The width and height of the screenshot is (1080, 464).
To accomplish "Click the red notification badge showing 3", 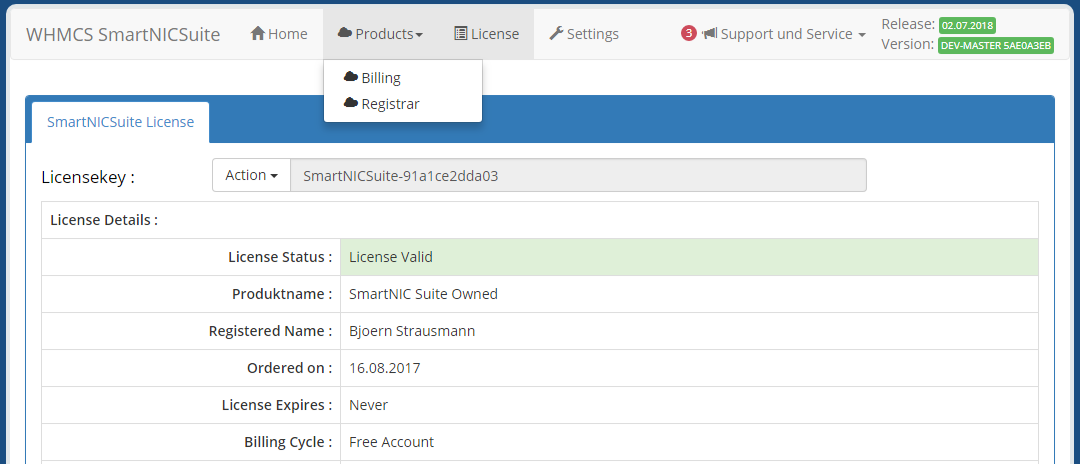I will (x=689, y=33).
